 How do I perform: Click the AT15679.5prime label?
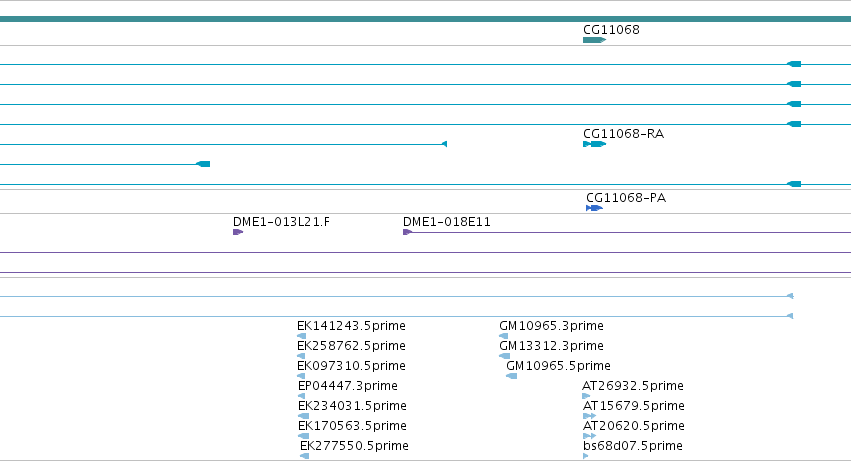tap(634, 406)
